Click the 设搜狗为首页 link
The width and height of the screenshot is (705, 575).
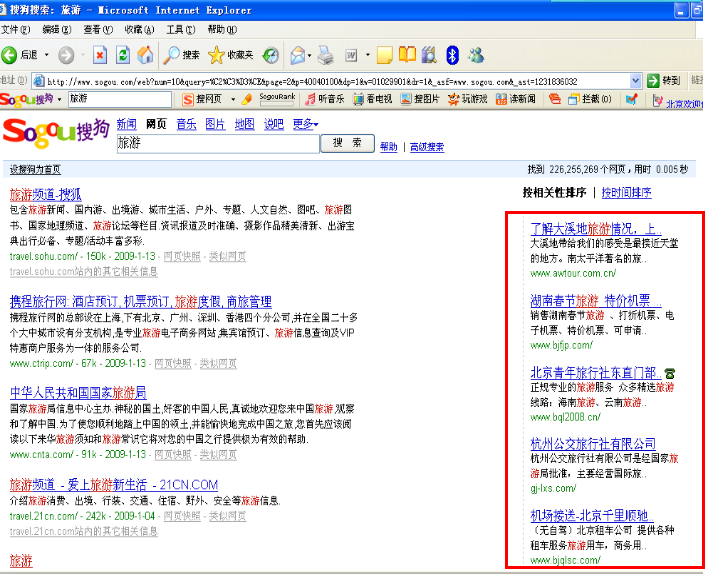pos(35,169)
